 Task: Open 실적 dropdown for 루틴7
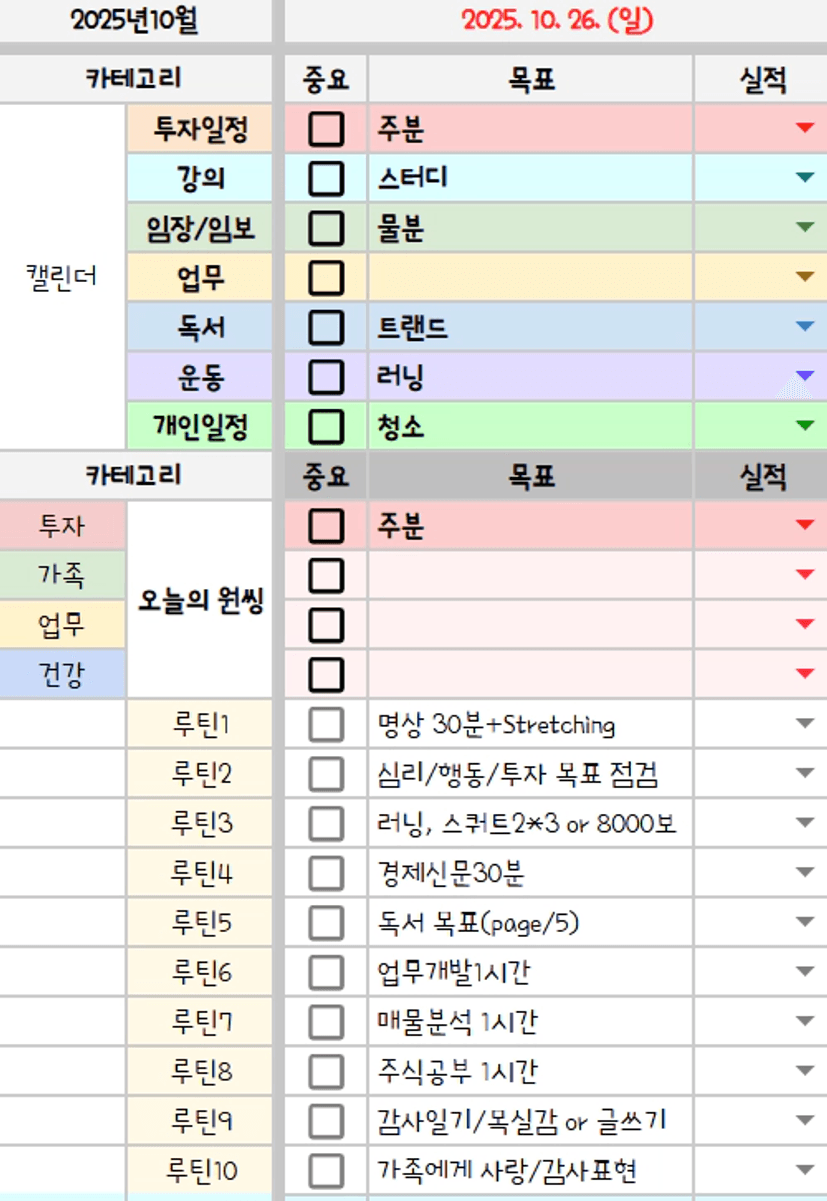click(x=805, y=1022)
